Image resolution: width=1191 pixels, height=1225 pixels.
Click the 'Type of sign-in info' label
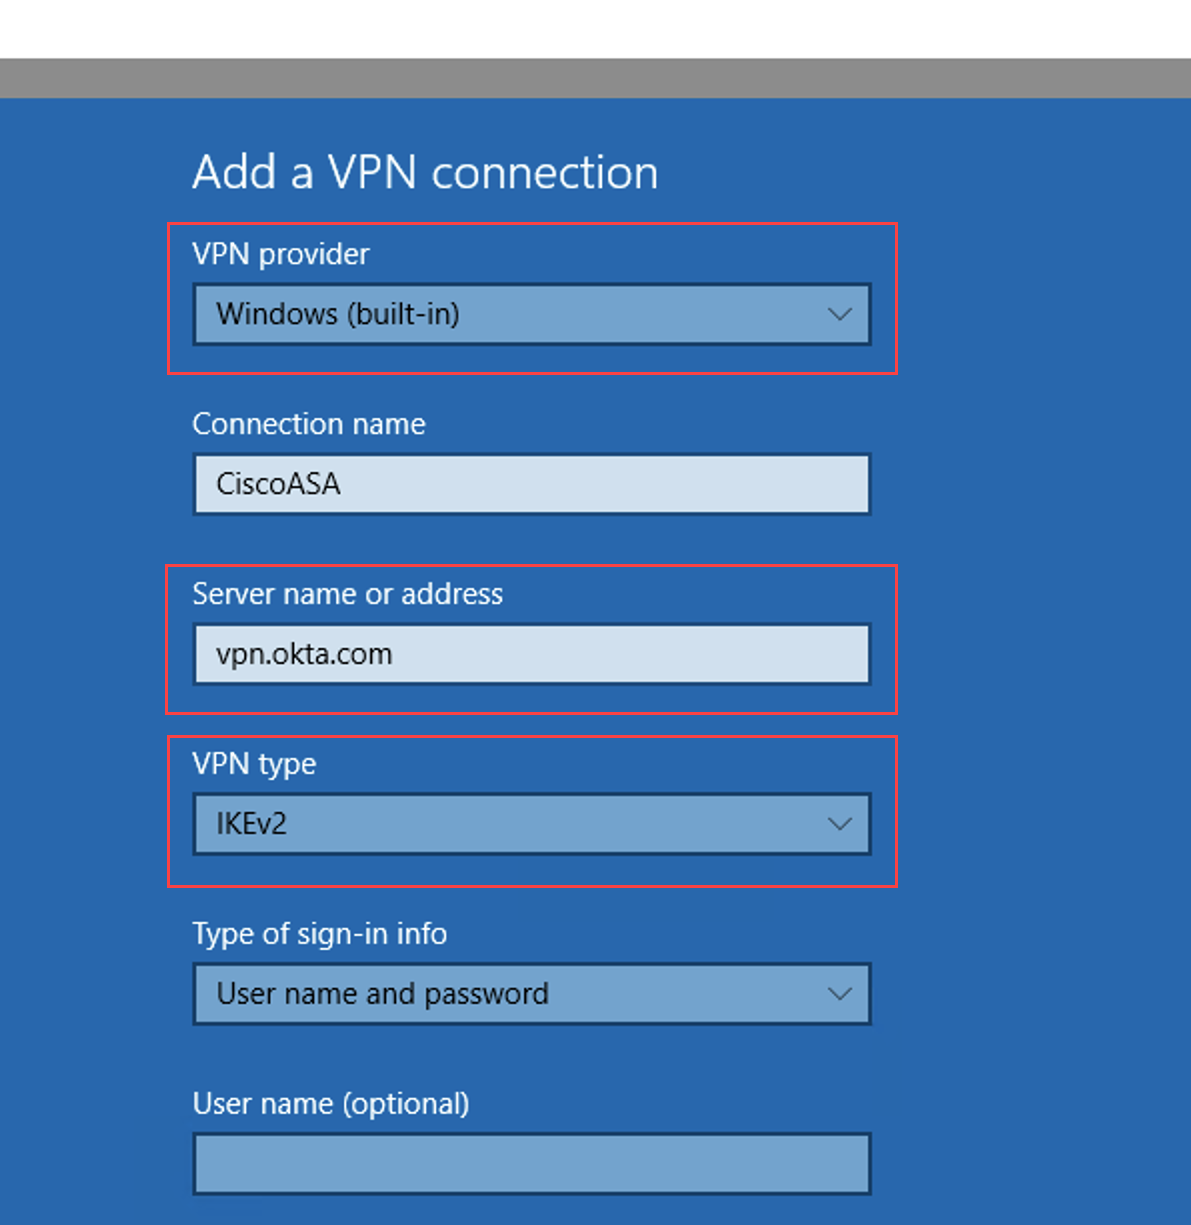coord(320,934)
